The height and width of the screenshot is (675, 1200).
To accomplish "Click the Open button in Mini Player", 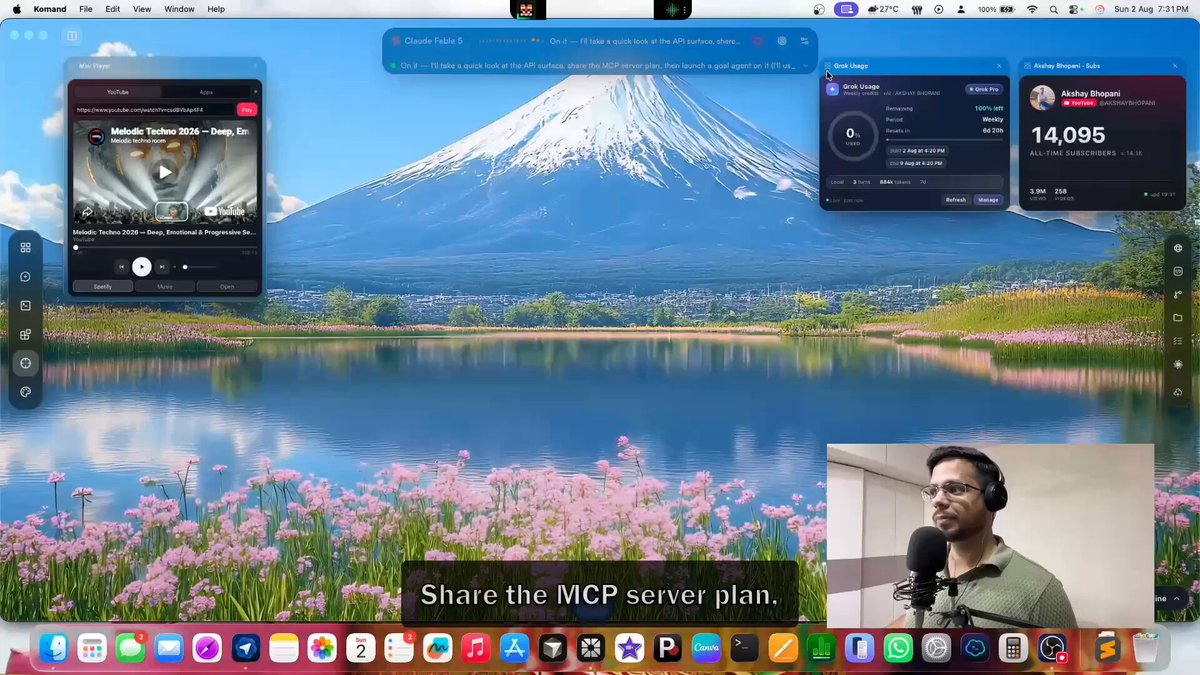I will 227,286.
